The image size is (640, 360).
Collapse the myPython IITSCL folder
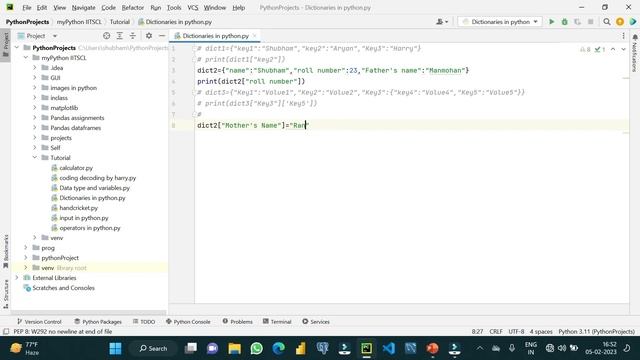click(26, 58)
